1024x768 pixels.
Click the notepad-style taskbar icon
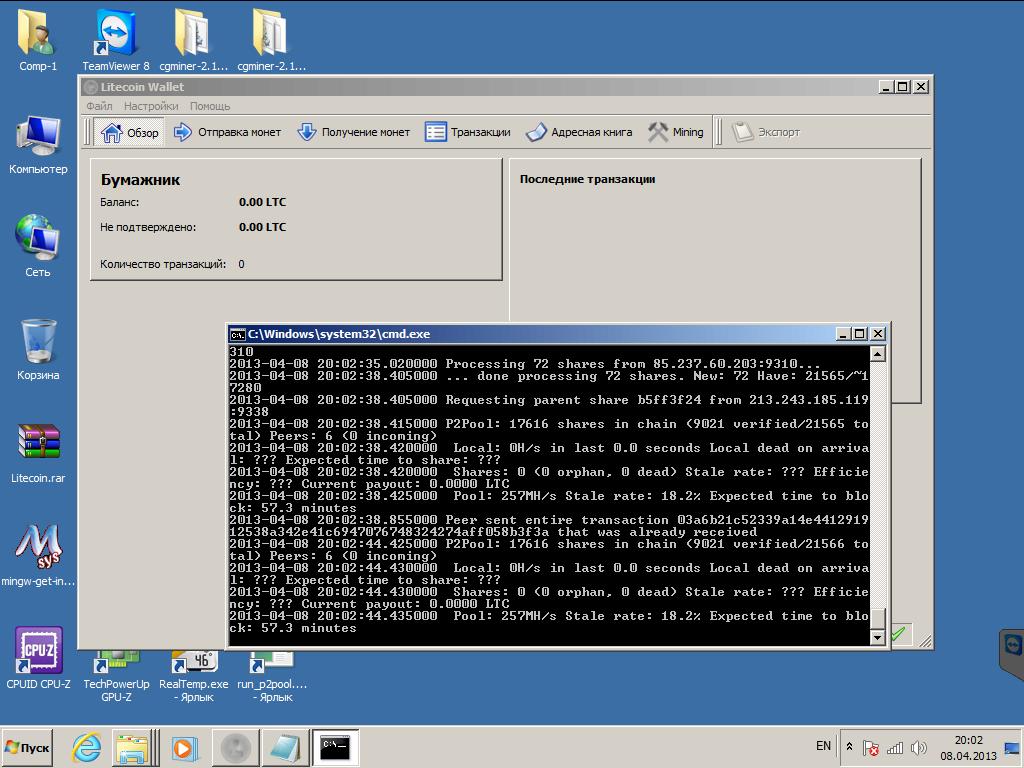285,747
